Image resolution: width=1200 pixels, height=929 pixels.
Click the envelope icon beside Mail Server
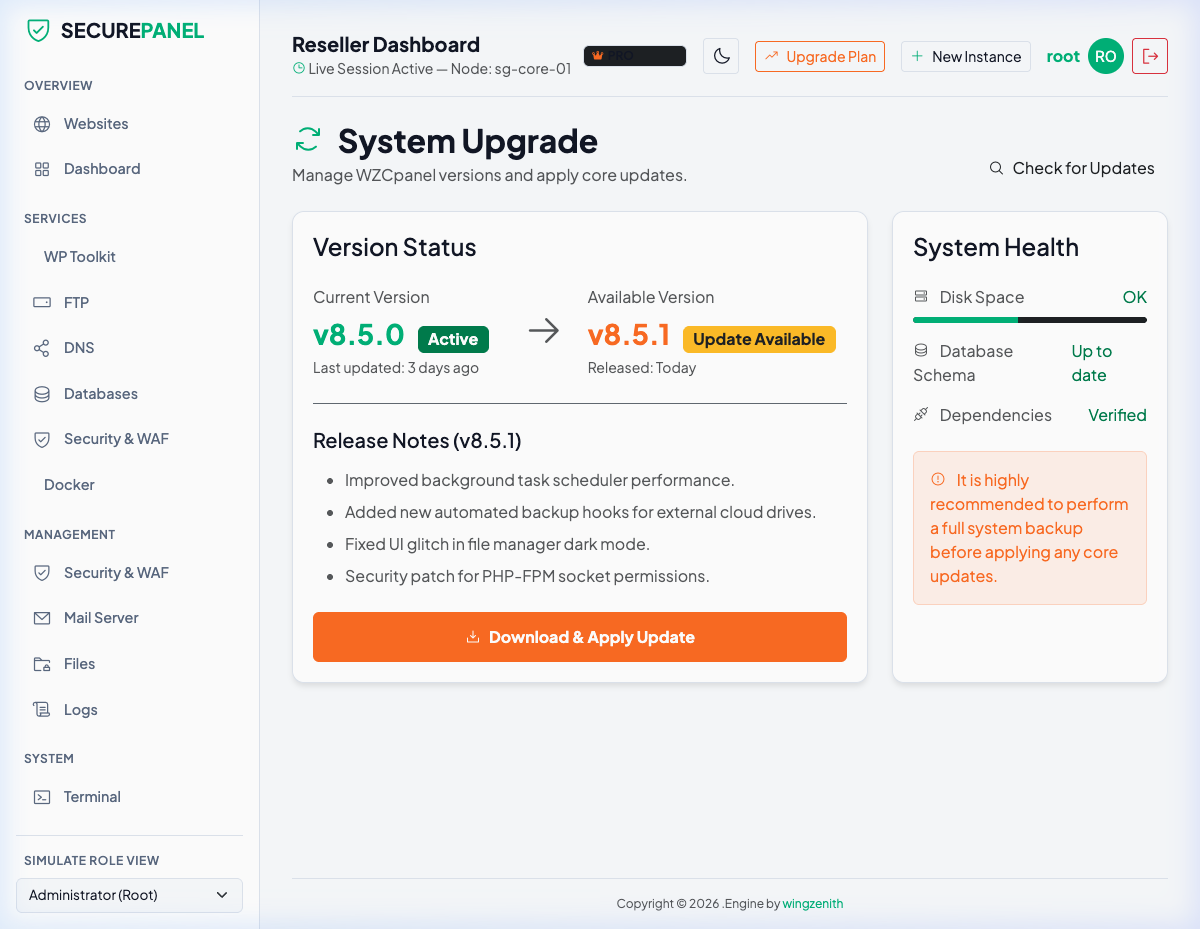(x=42, y=618)
